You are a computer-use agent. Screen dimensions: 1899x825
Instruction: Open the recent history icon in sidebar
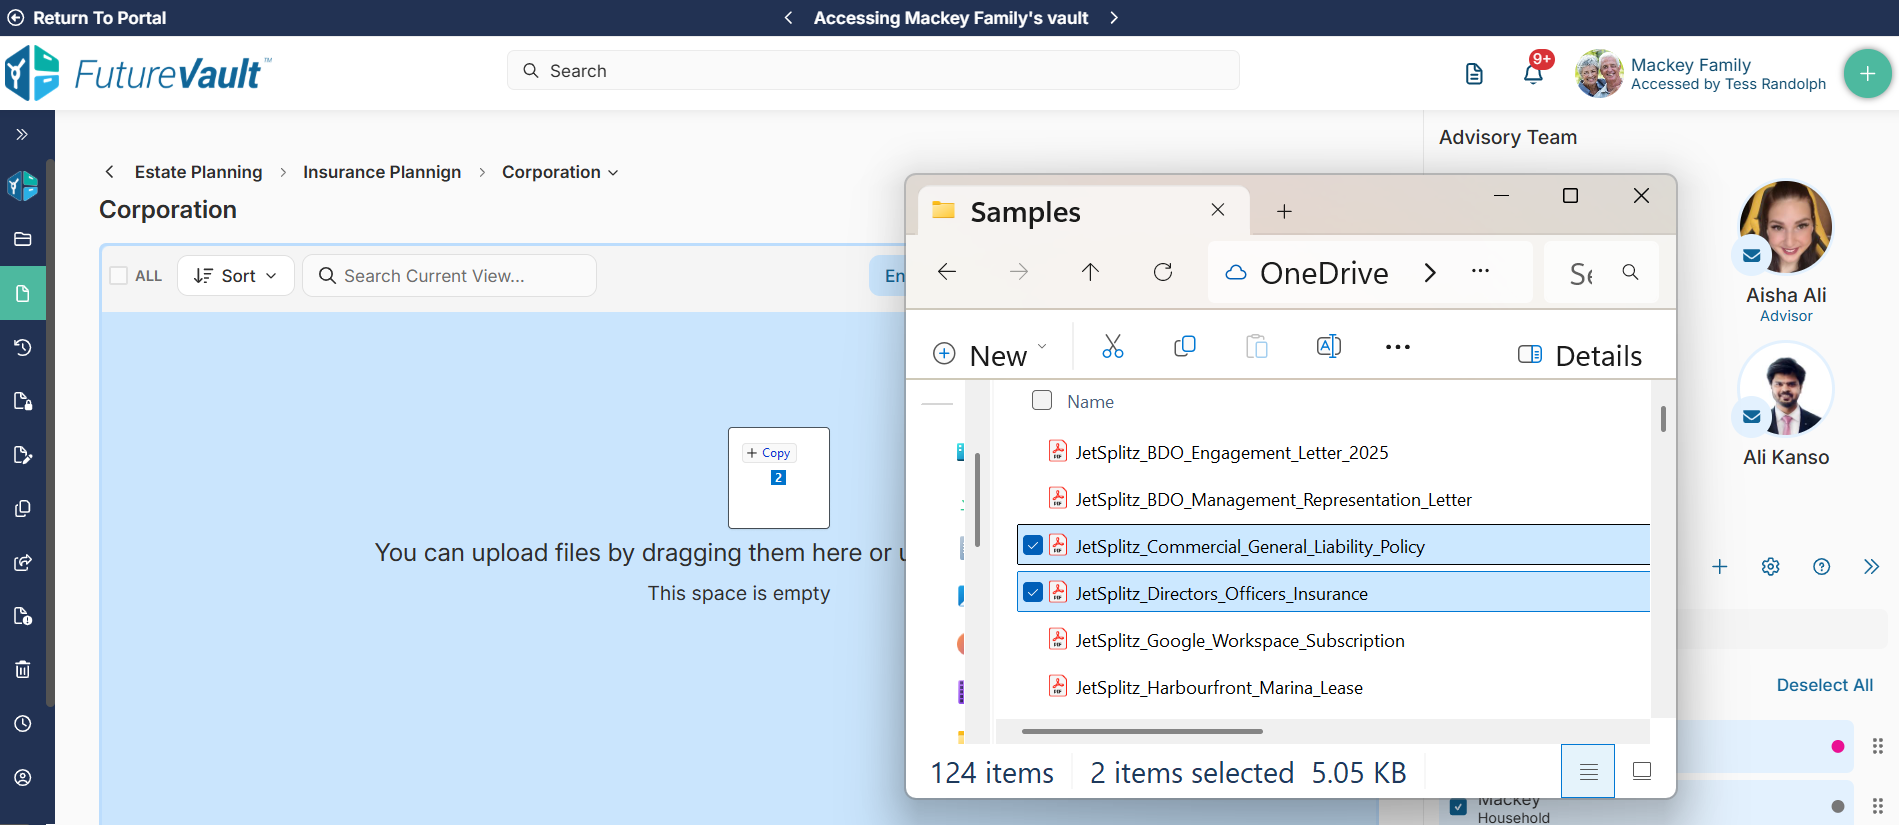22,347
